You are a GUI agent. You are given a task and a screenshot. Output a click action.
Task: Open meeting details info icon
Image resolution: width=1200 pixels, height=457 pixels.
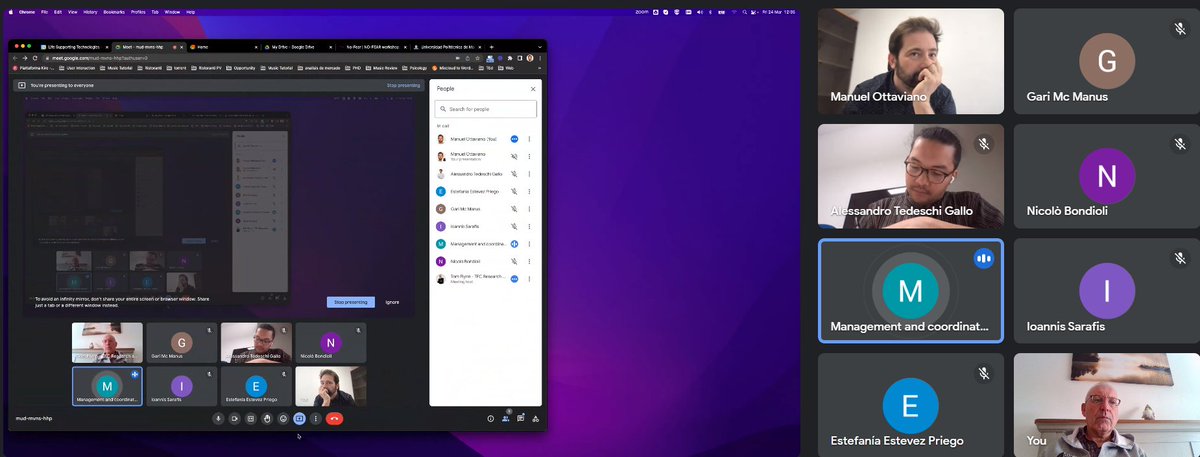pos(490,418)
